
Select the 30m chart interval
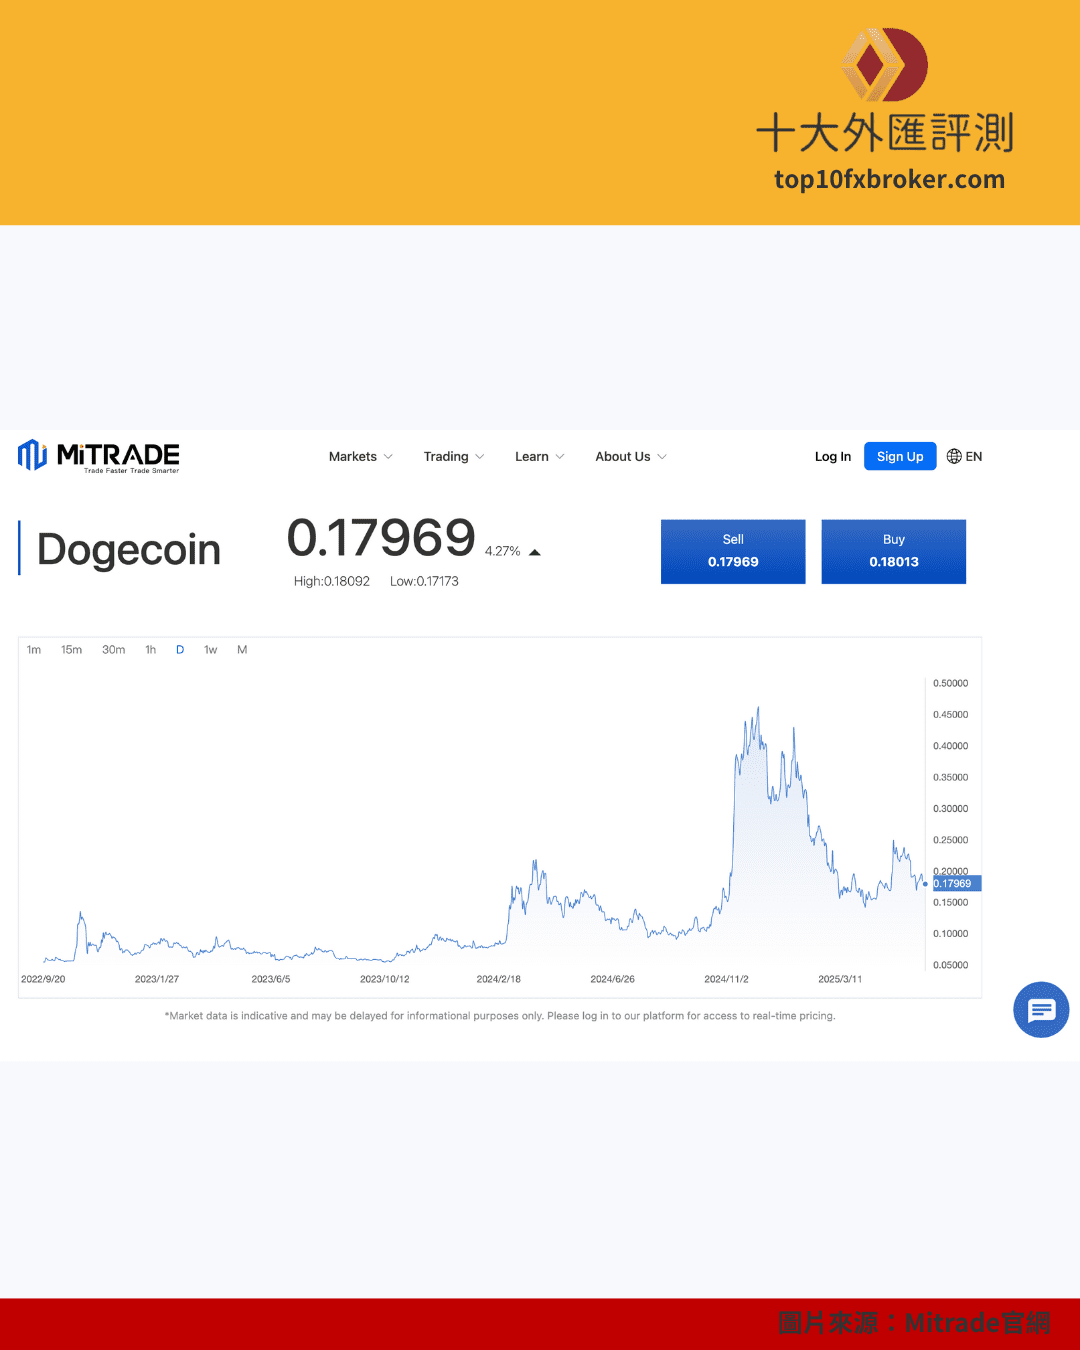[x=113, y=650]
